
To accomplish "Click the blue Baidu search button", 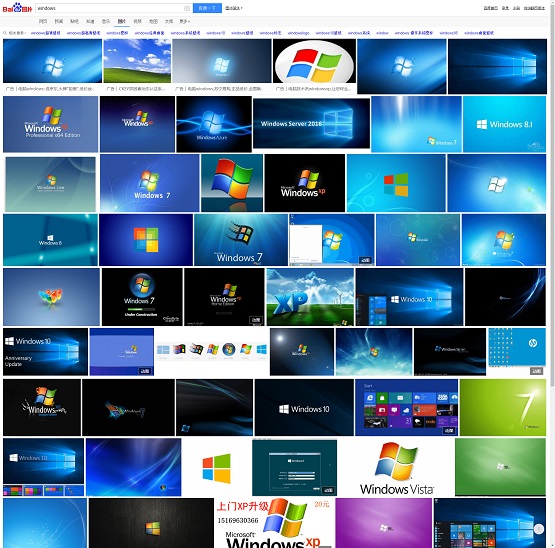I will (x=207, y=8).
